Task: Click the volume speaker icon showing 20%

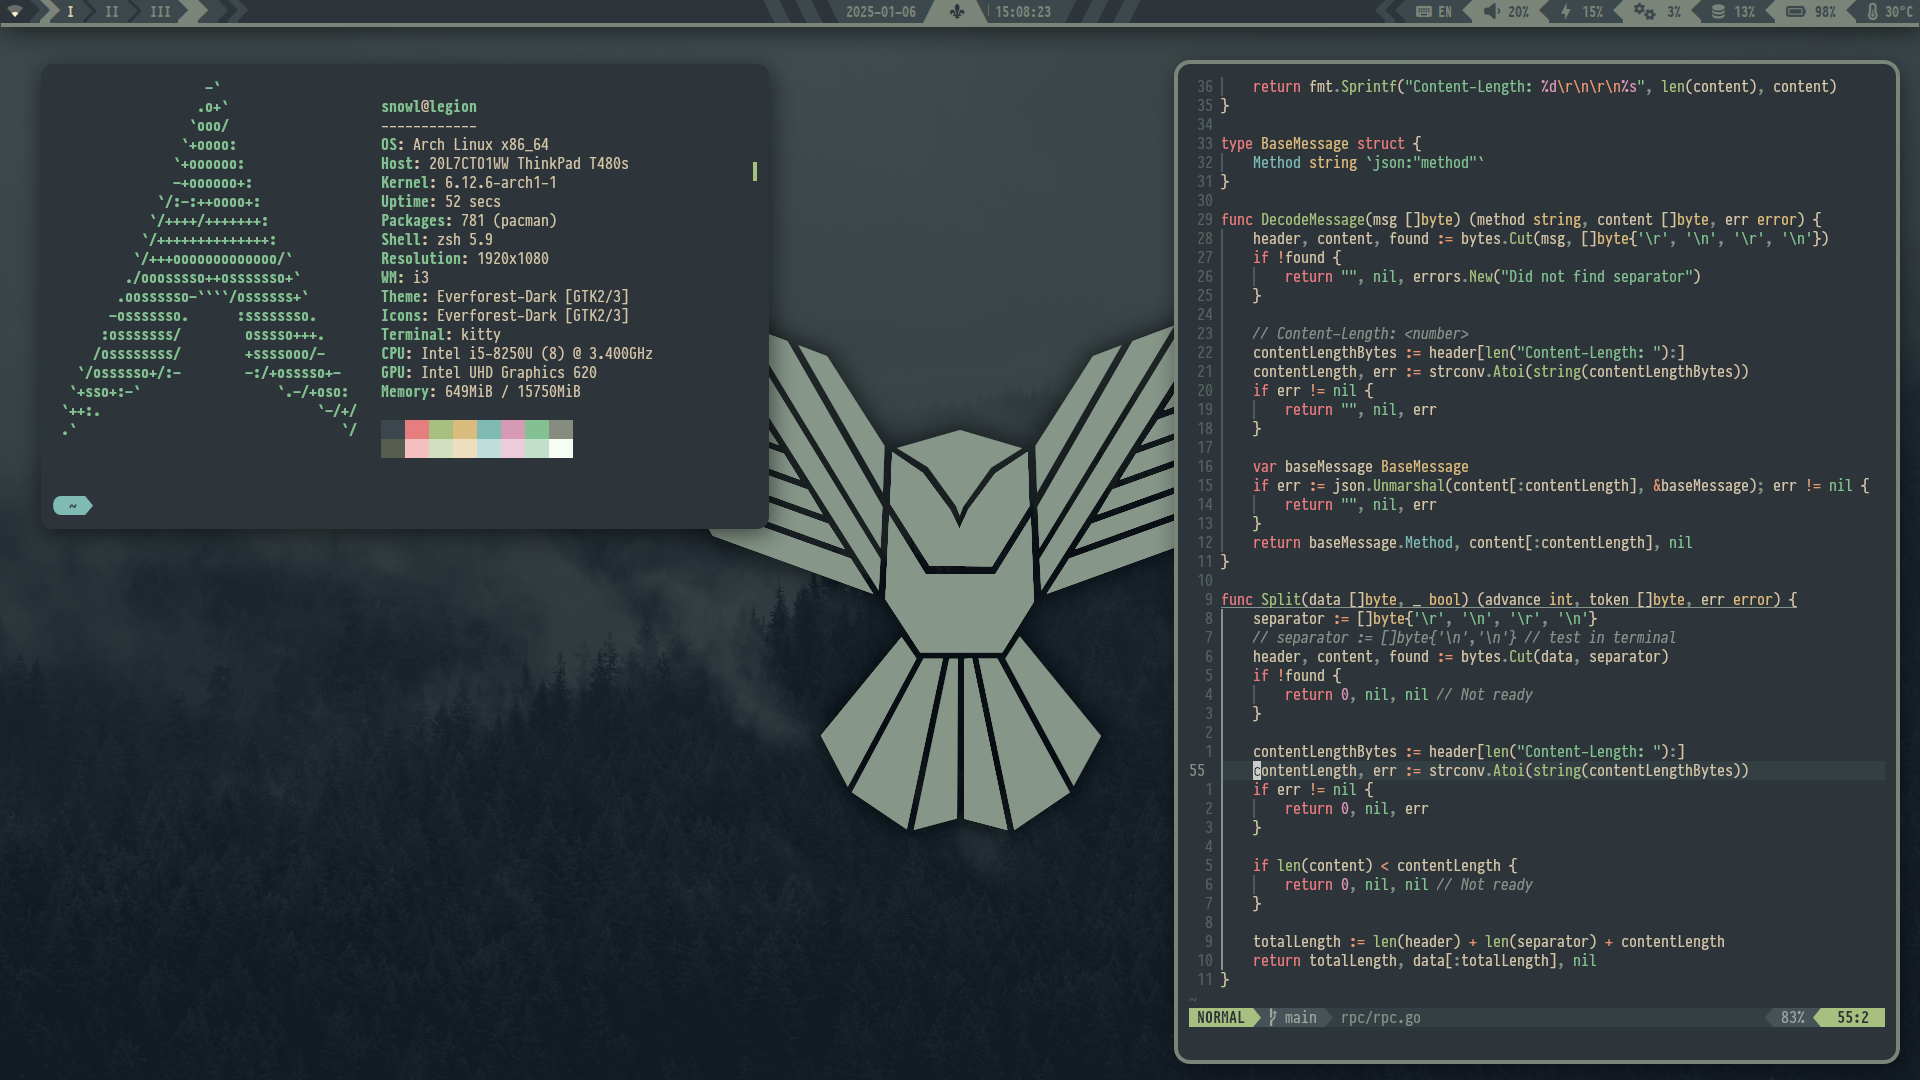Action: [1492, 12]
